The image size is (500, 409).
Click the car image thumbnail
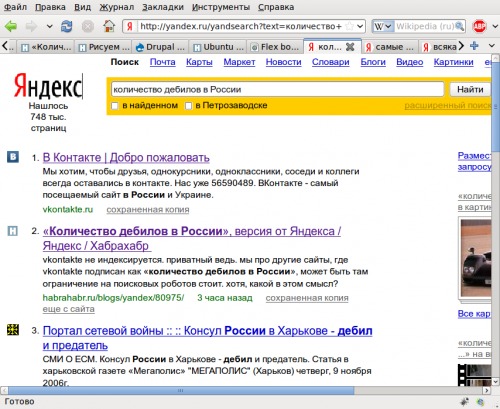[x=476, y=258]
